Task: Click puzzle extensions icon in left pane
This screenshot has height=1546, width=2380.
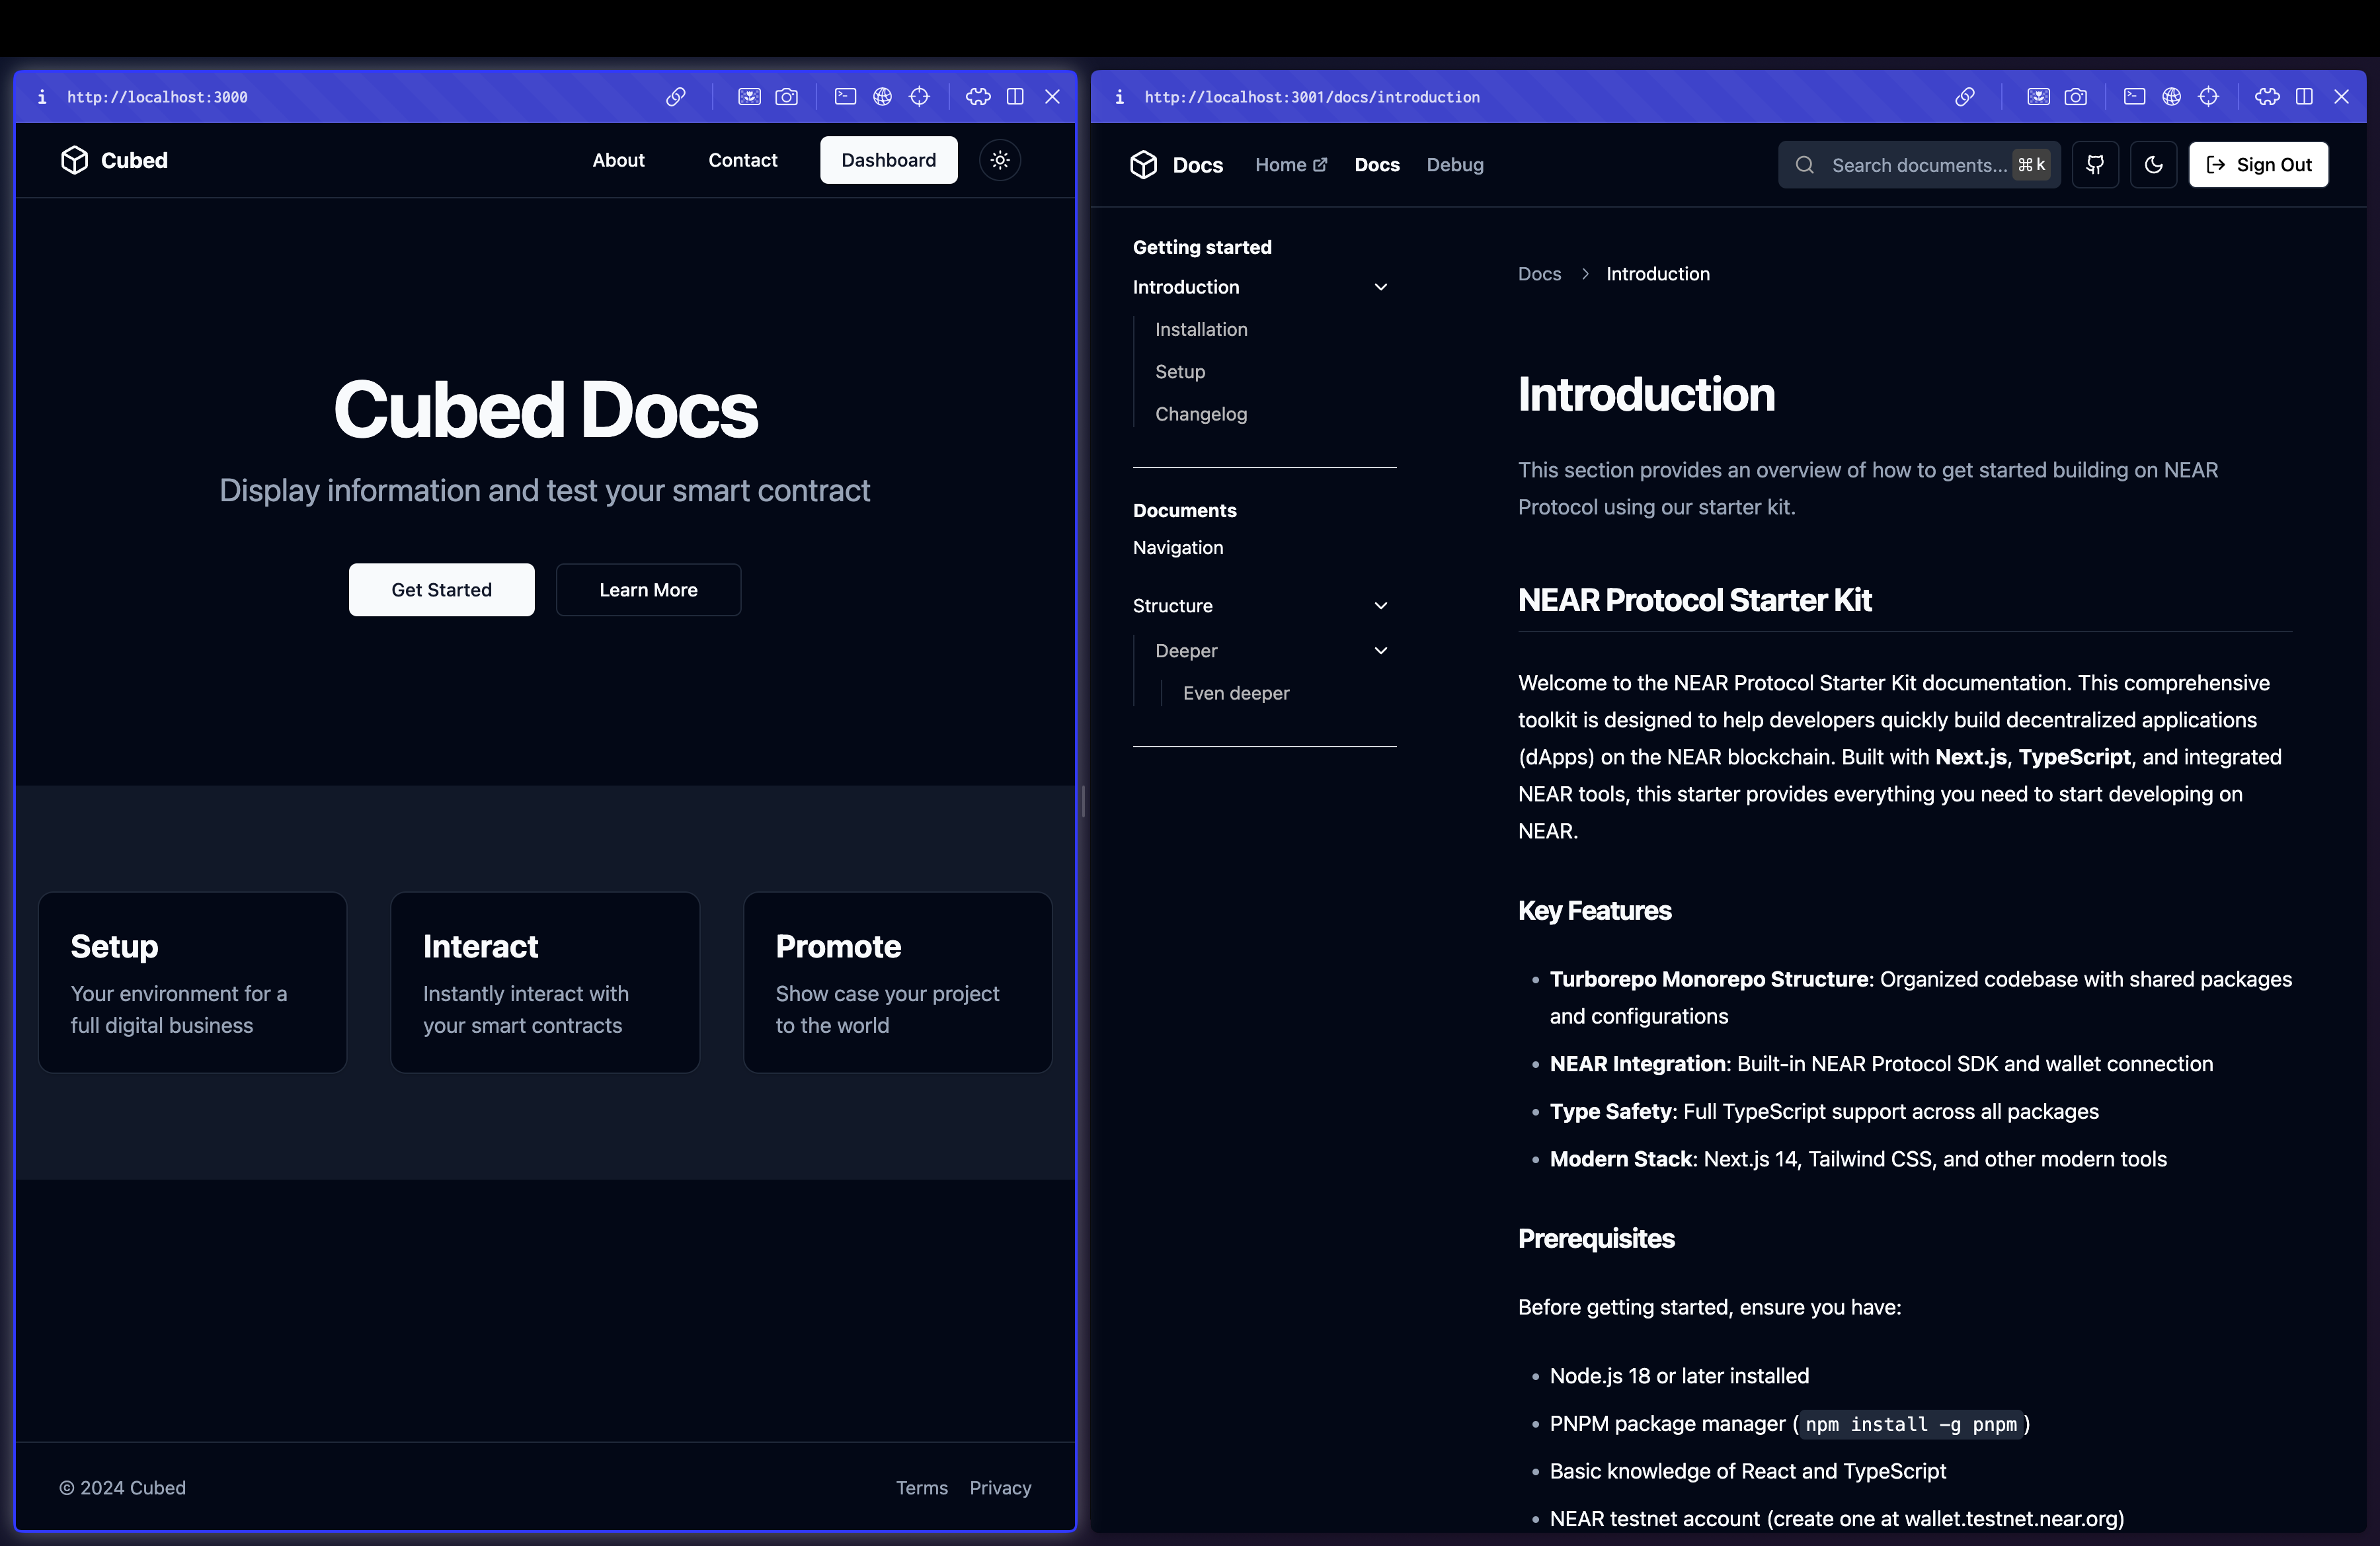Action: click(x=978, y=97)
